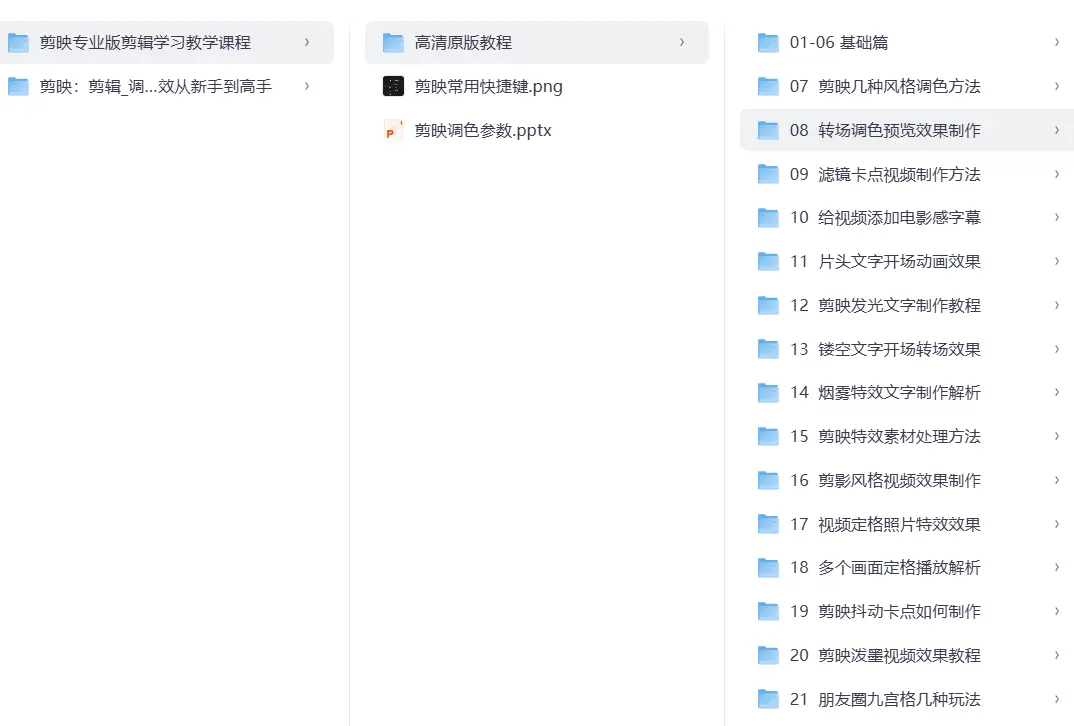This screenshot has width=1074, height=726.
Task: Expand chevron for 20 剪映泼墨视频效果教程
Action: point(1056,655)
